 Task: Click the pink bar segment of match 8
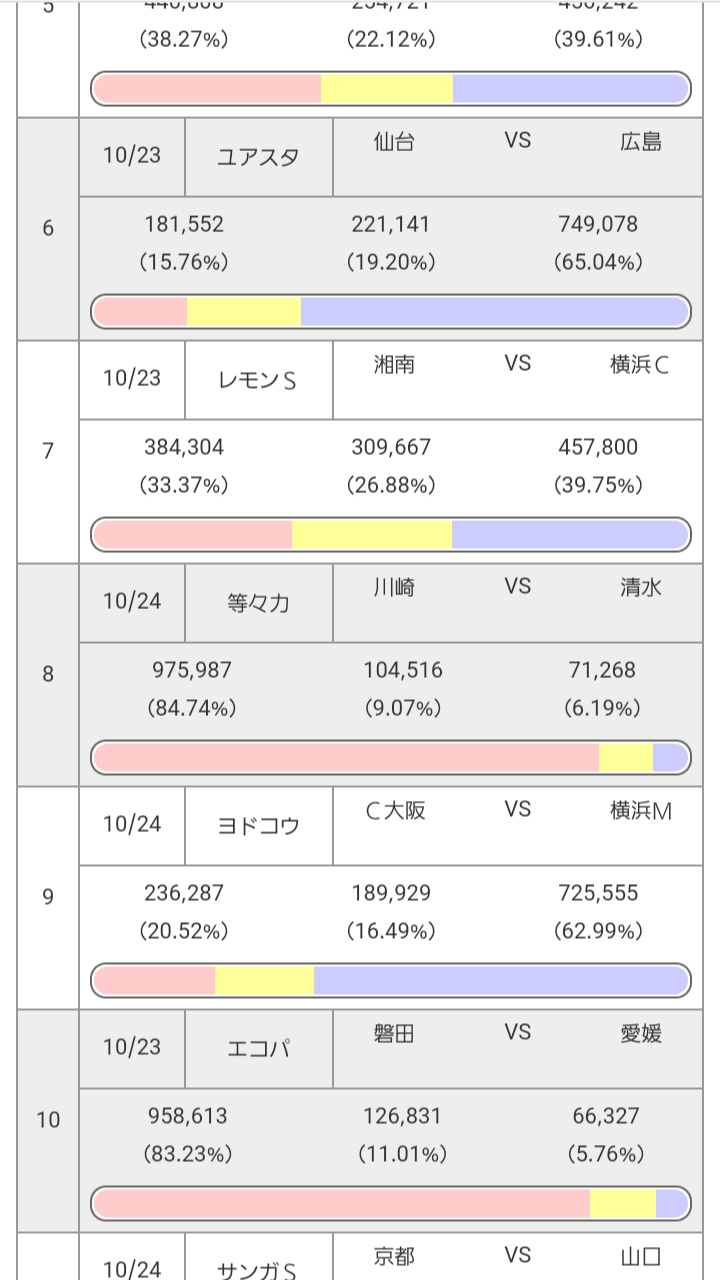click(x=345, y=758)
